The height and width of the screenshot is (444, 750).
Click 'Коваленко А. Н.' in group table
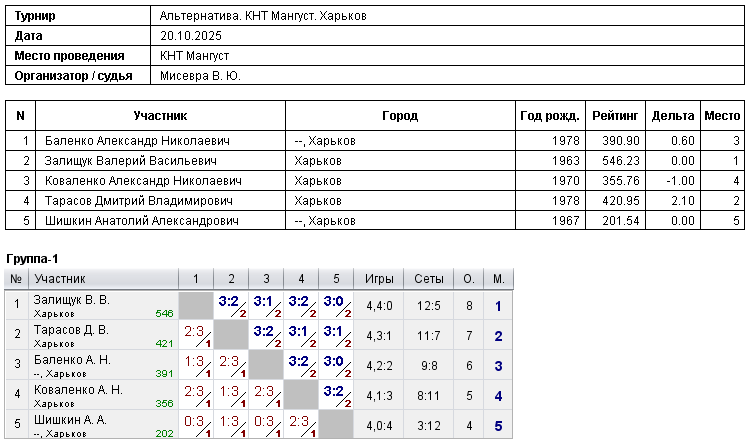(x=78, y=390)
